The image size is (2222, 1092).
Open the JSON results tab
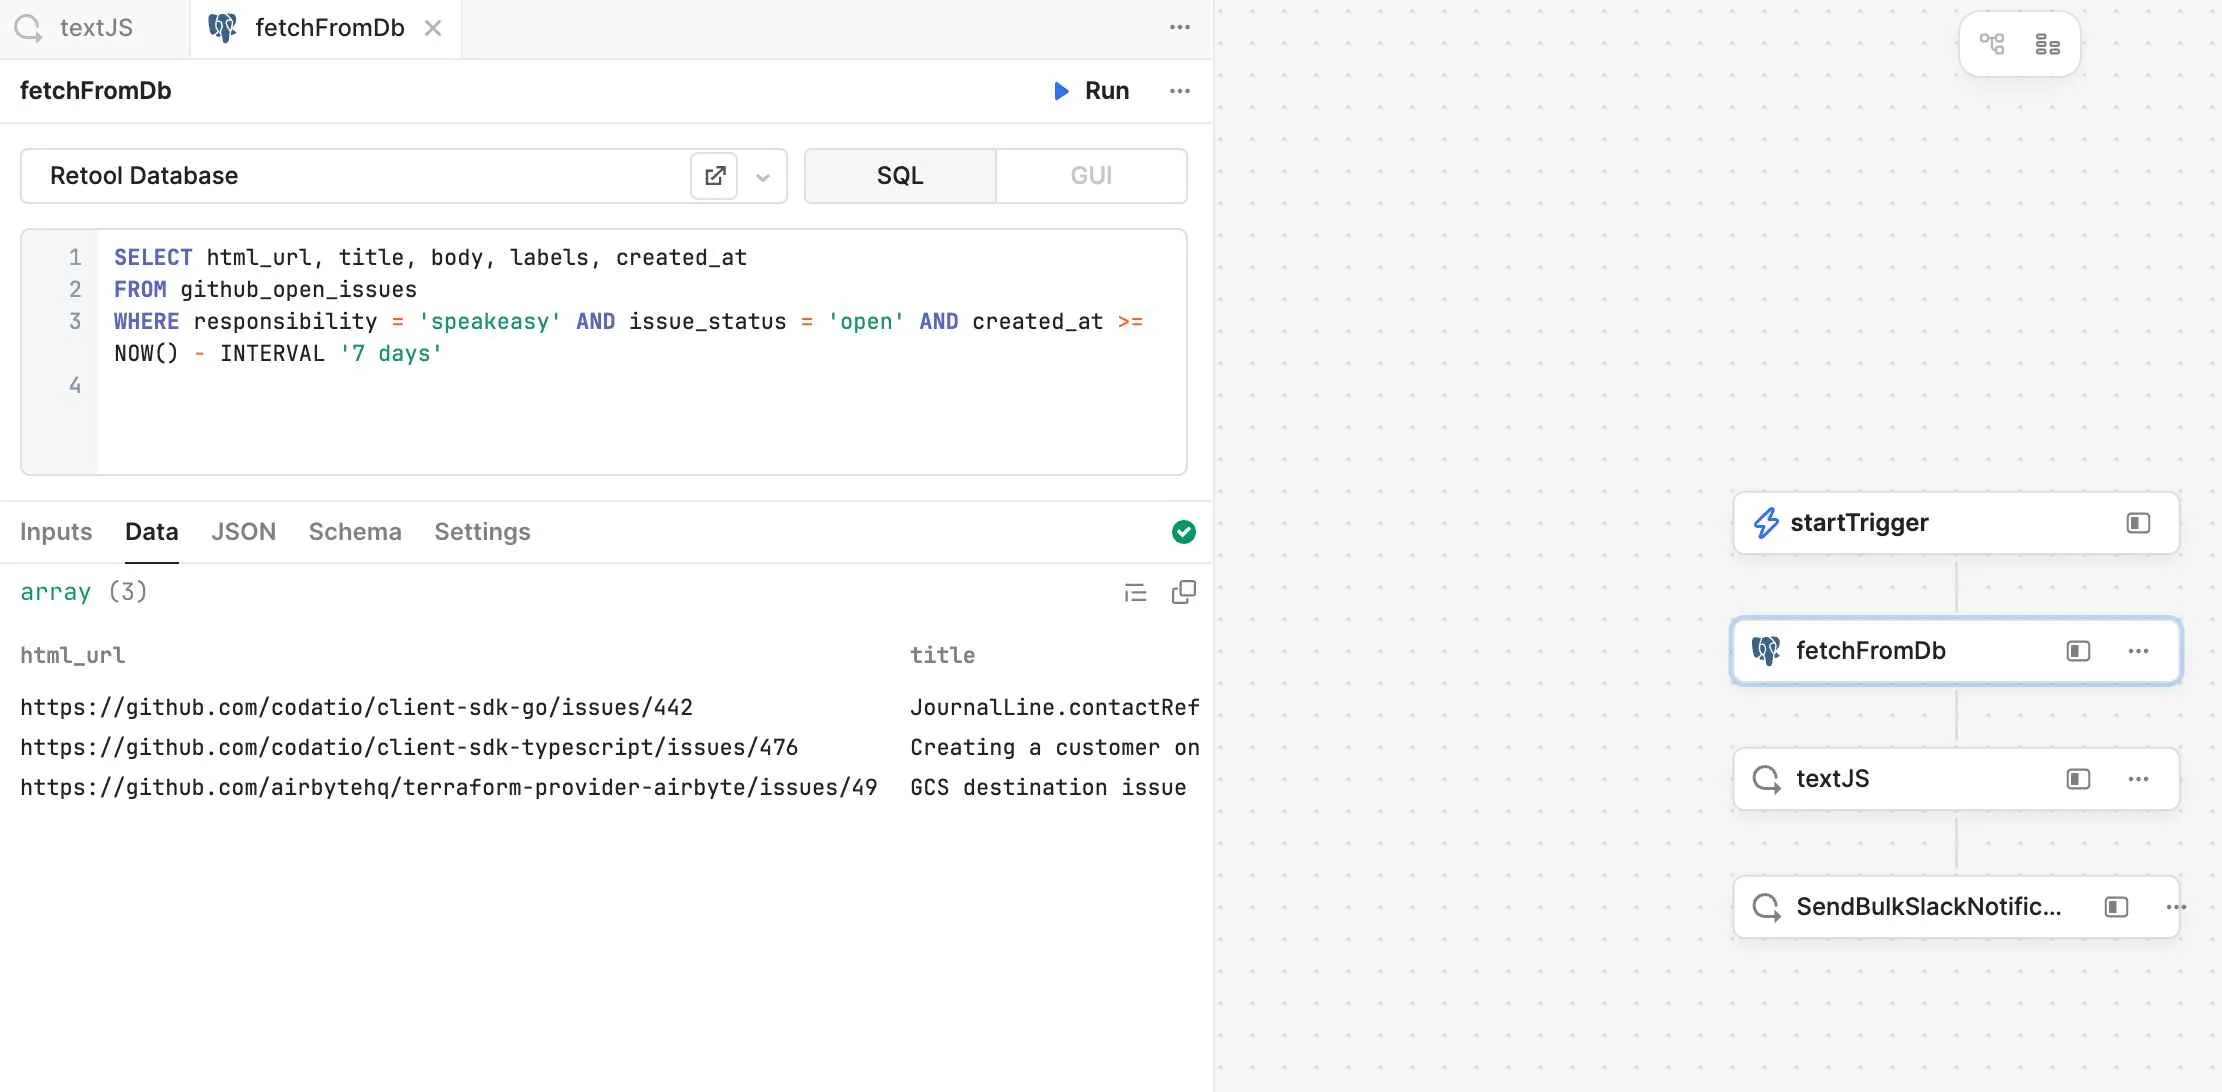click(x=243, y=532)
